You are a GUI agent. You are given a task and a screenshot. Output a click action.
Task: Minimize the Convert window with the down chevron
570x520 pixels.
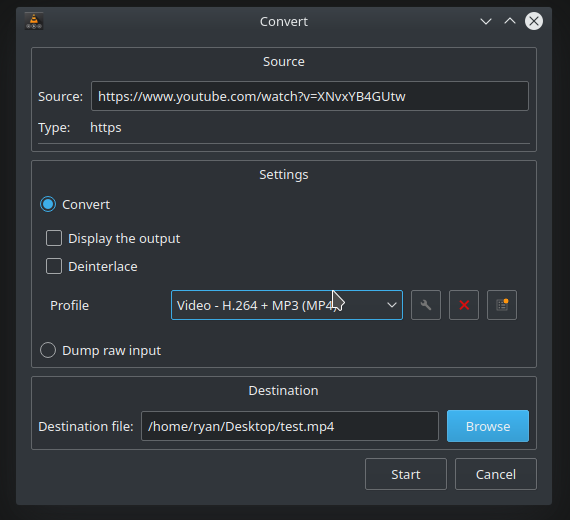pyautogui.click(x=486, y=21)
